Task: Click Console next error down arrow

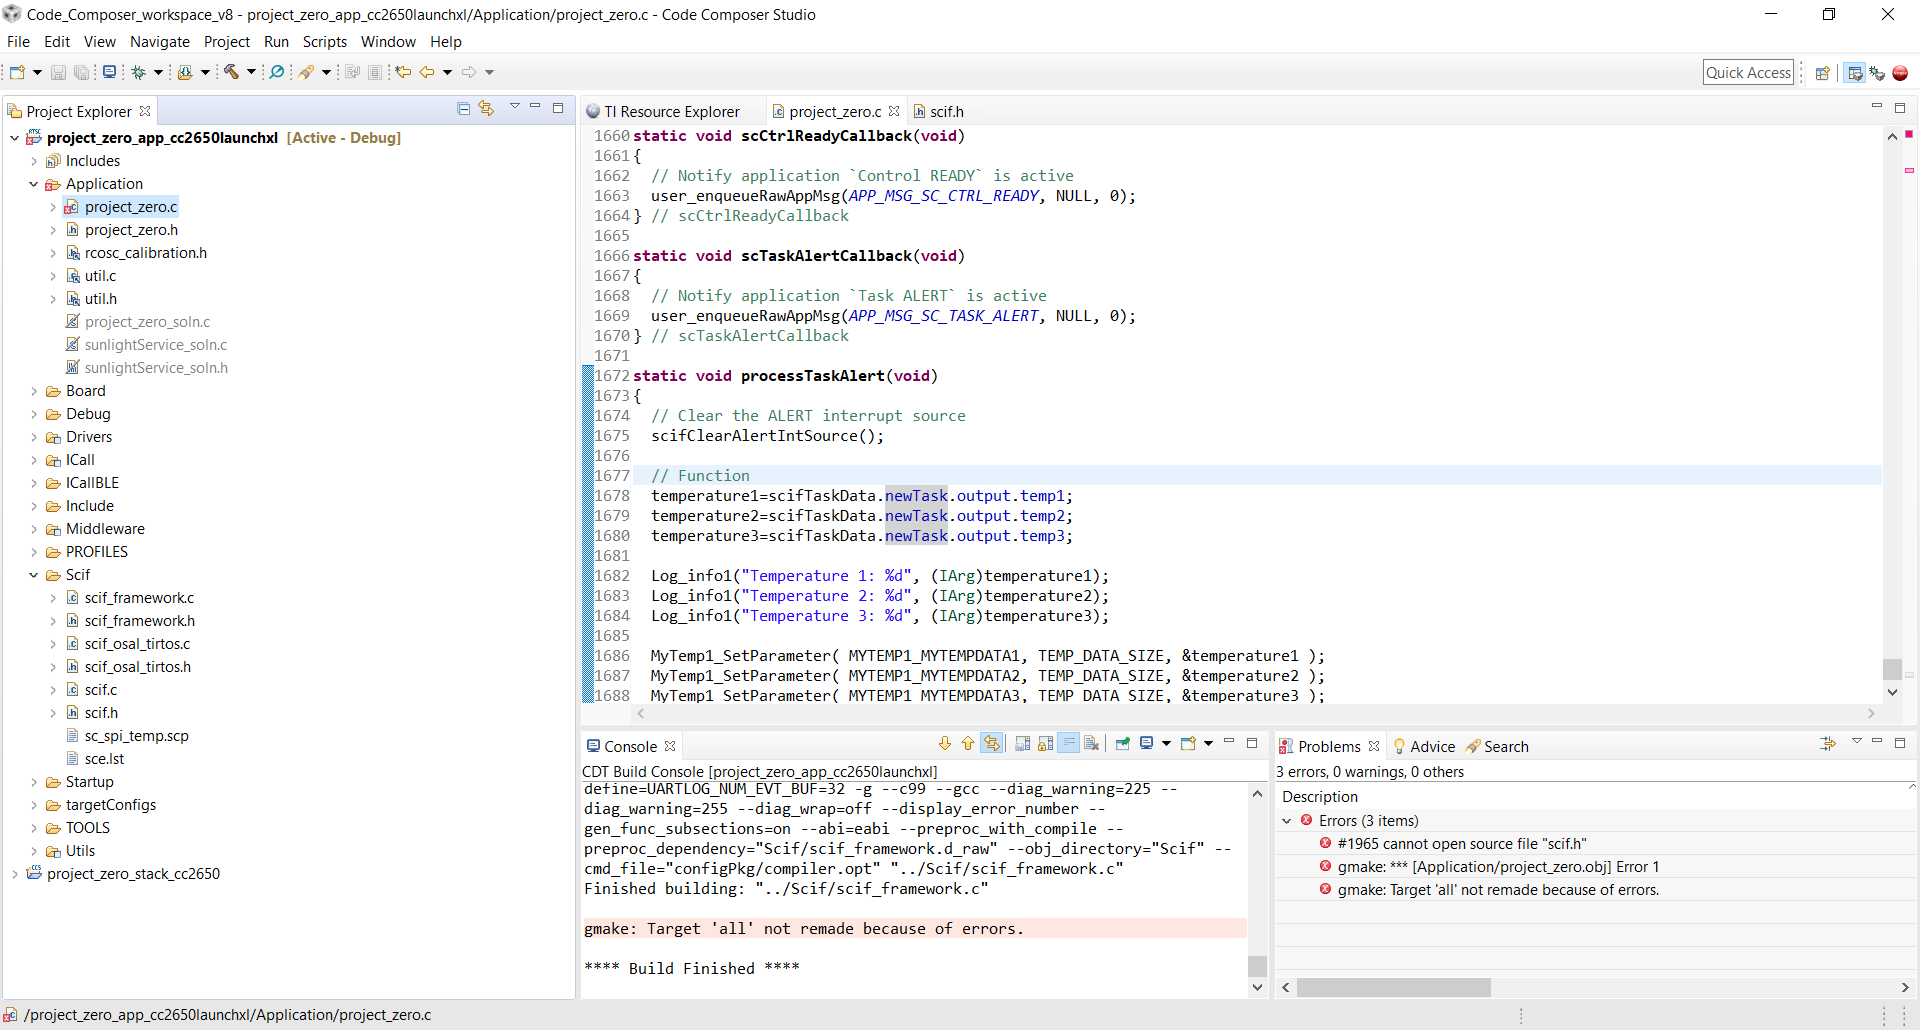Action: click(945, 743)
